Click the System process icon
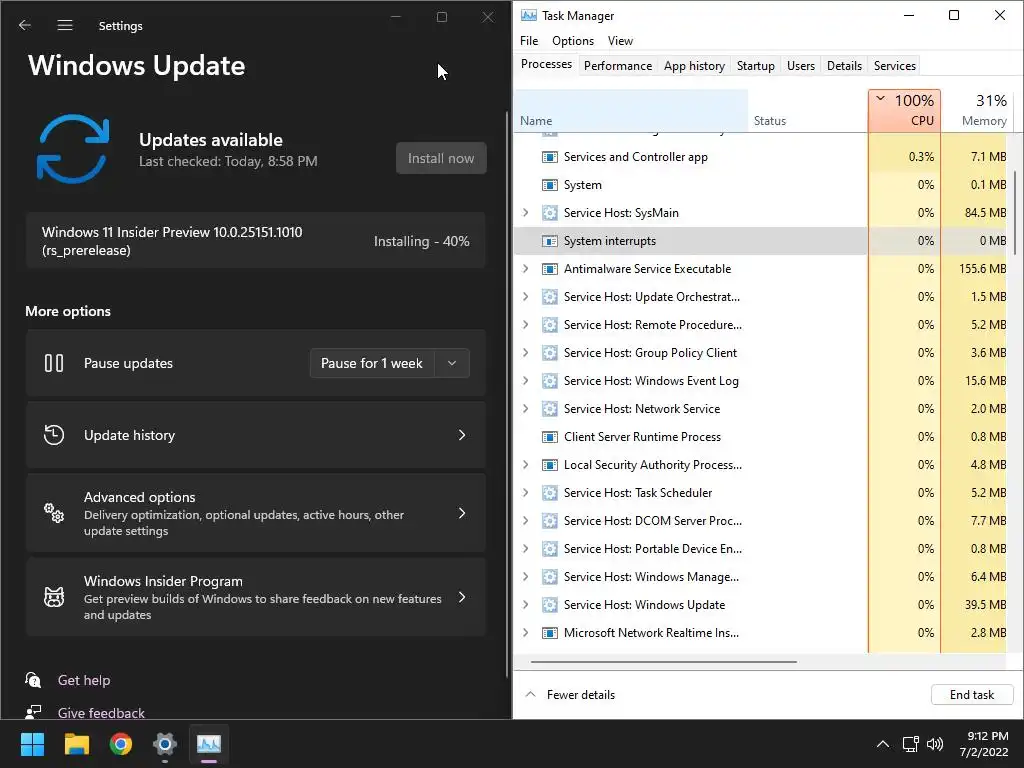This screenshot has height=768, width=1024. click(x=550, y=185)
